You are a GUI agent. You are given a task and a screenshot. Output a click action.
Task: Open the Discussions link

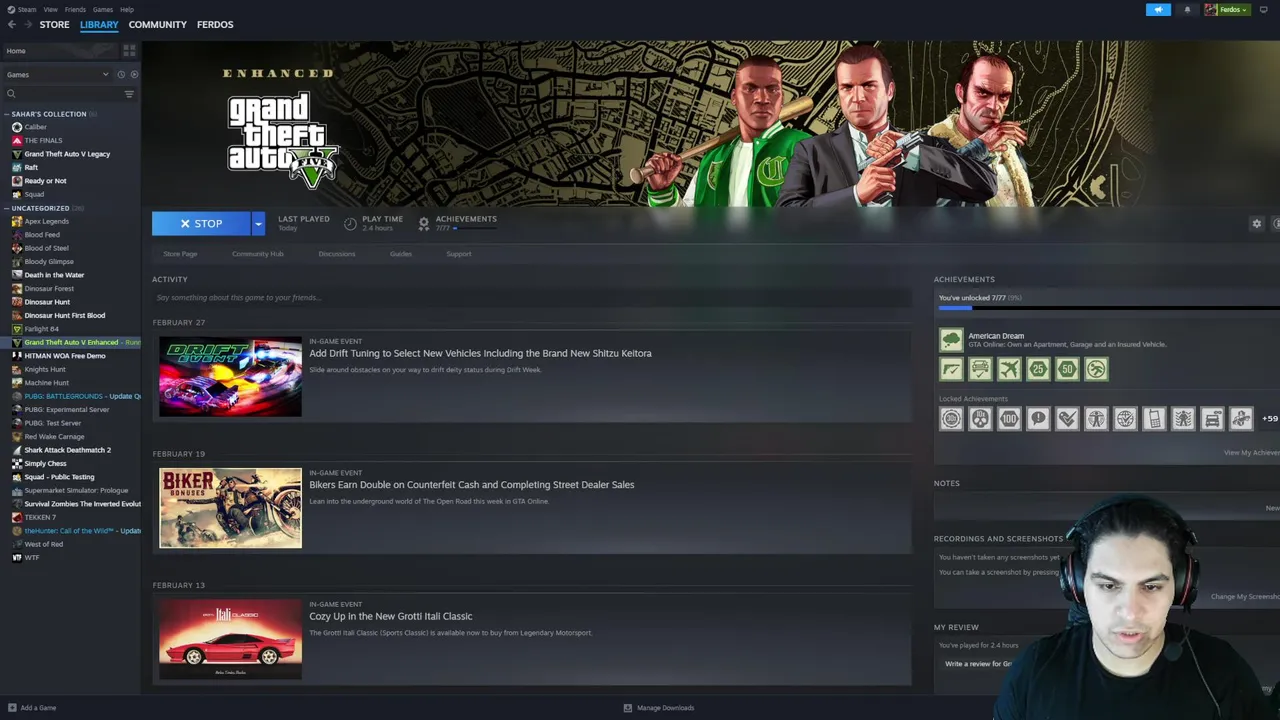tap(337, 254)
